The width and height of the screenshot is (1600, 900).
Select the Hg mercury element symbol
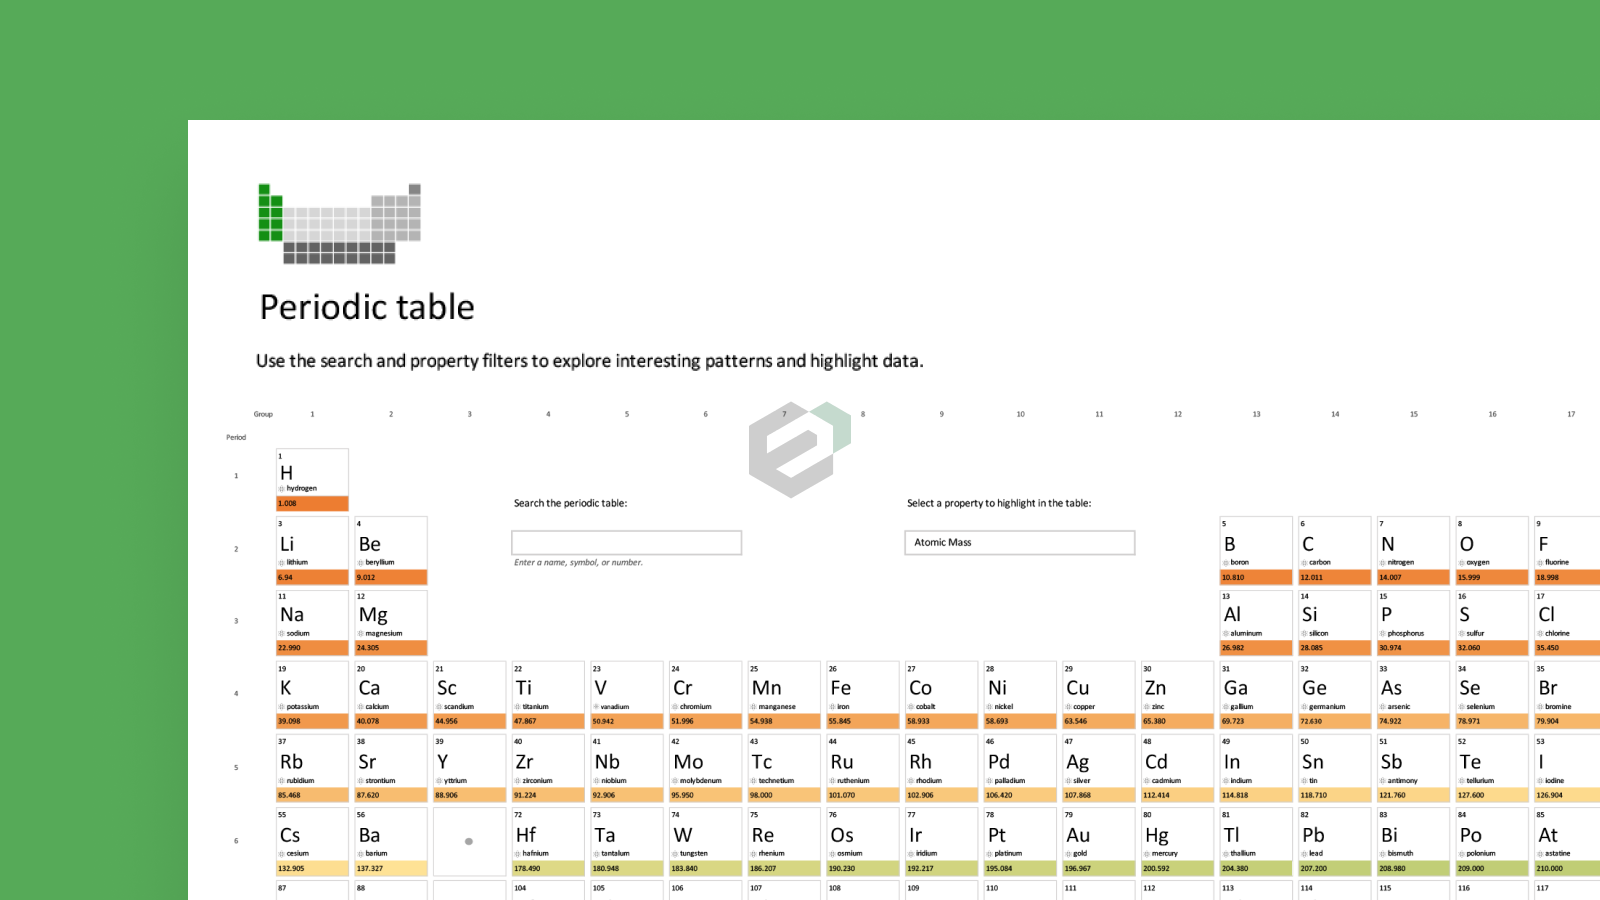[x=1156, y=835]
